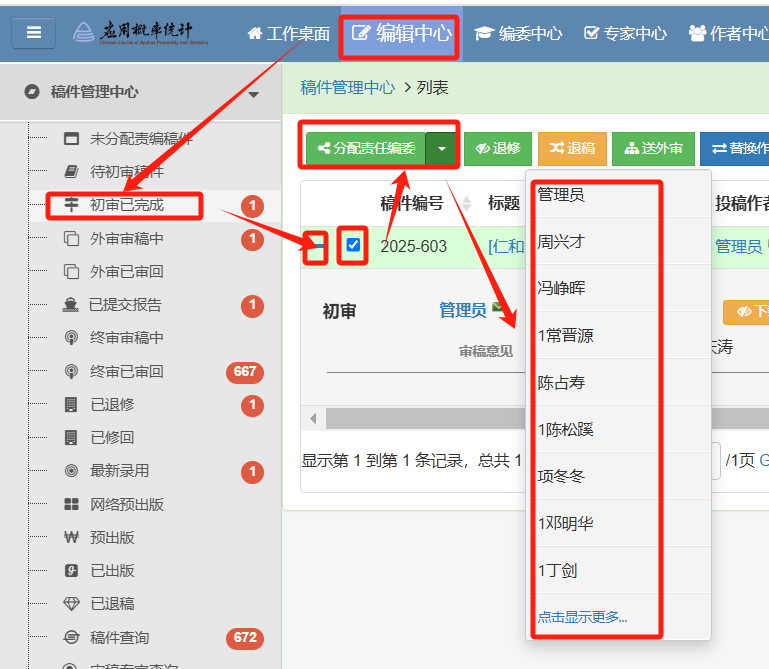
Task: Click the blue 替换 button
Action: pos(734,148)
